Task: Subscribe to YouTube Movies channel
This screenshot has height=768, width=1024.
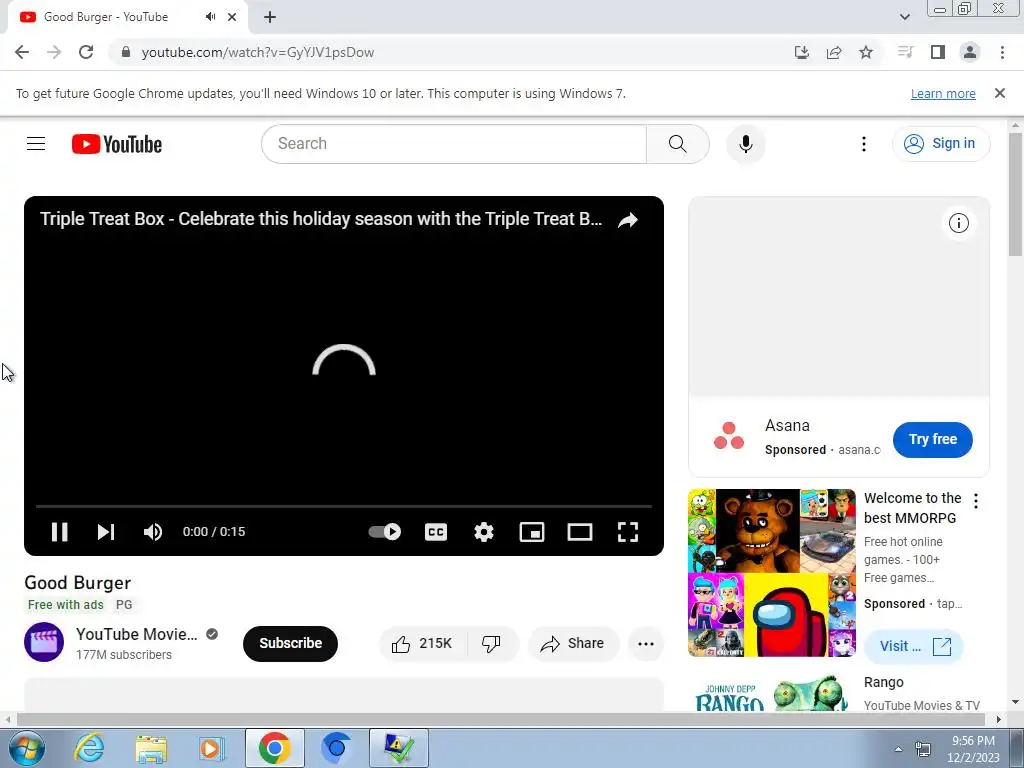Action: click(x=290, y=643)
